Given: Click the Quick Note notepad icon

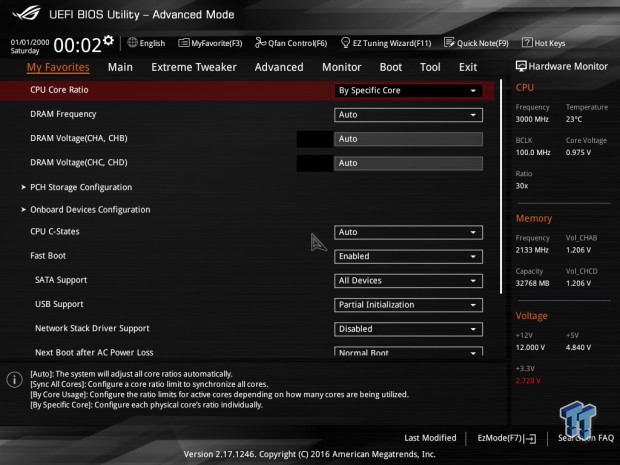Looking at the screenshot, I should (449, 42).
